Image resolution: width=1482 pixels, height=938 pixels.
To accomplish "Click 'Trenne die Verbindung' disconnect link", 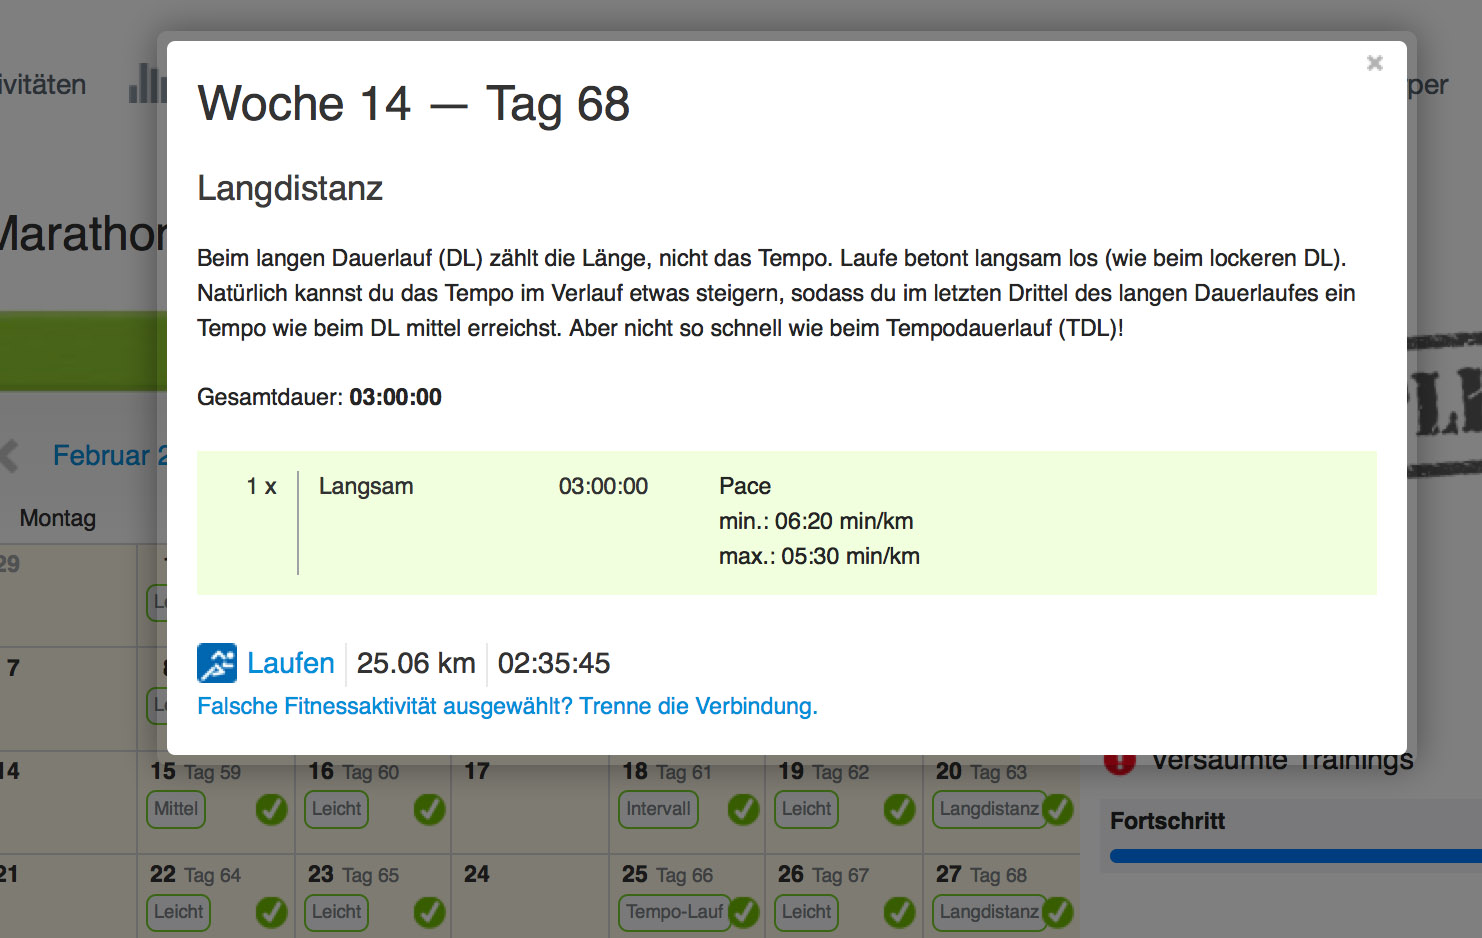I will pyautogui.click(x=697, y=706).
